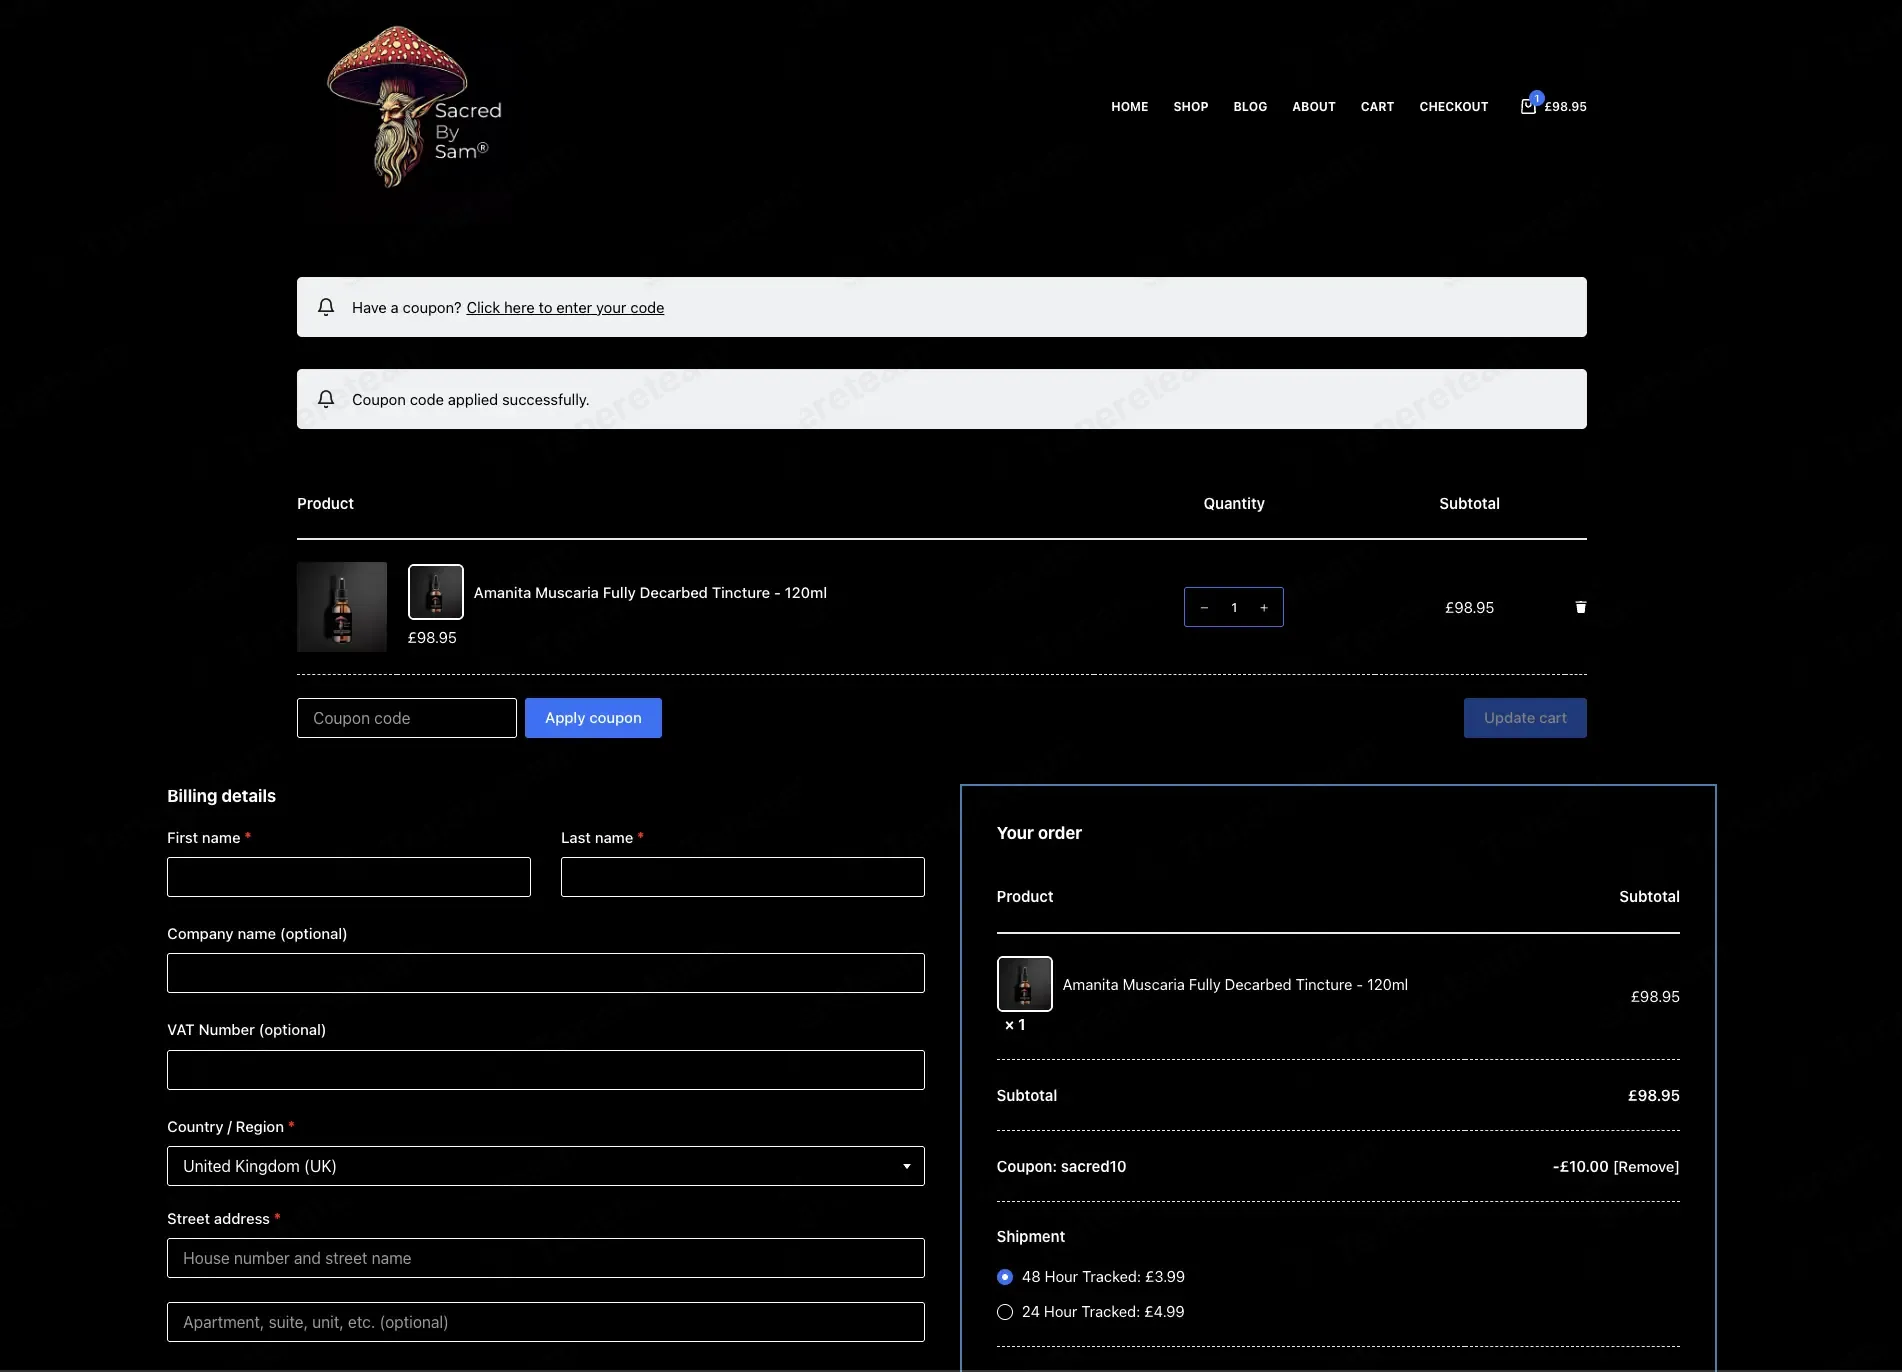Viewport: 1902px width, 1372px height.
Task: Focus the Coupon code input field
Action: pos(407,718)
